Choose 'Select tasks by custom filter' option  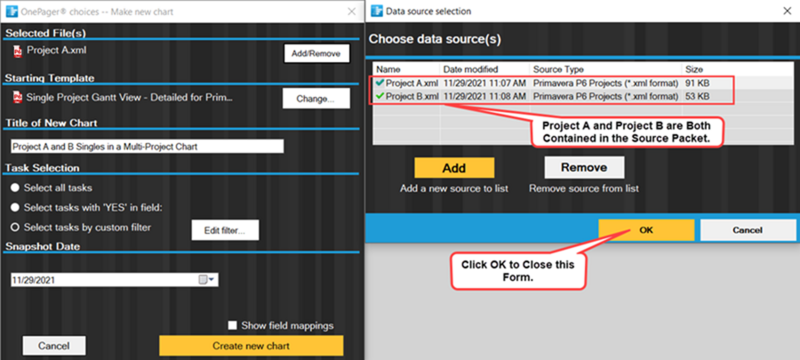tap(15, 227)
